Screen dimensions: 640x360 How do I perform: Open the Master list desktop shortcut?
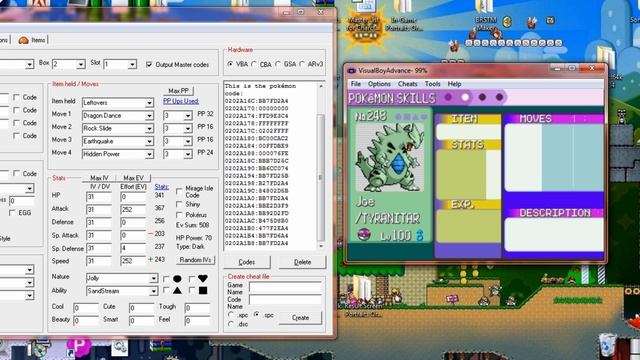pos(363,16)
